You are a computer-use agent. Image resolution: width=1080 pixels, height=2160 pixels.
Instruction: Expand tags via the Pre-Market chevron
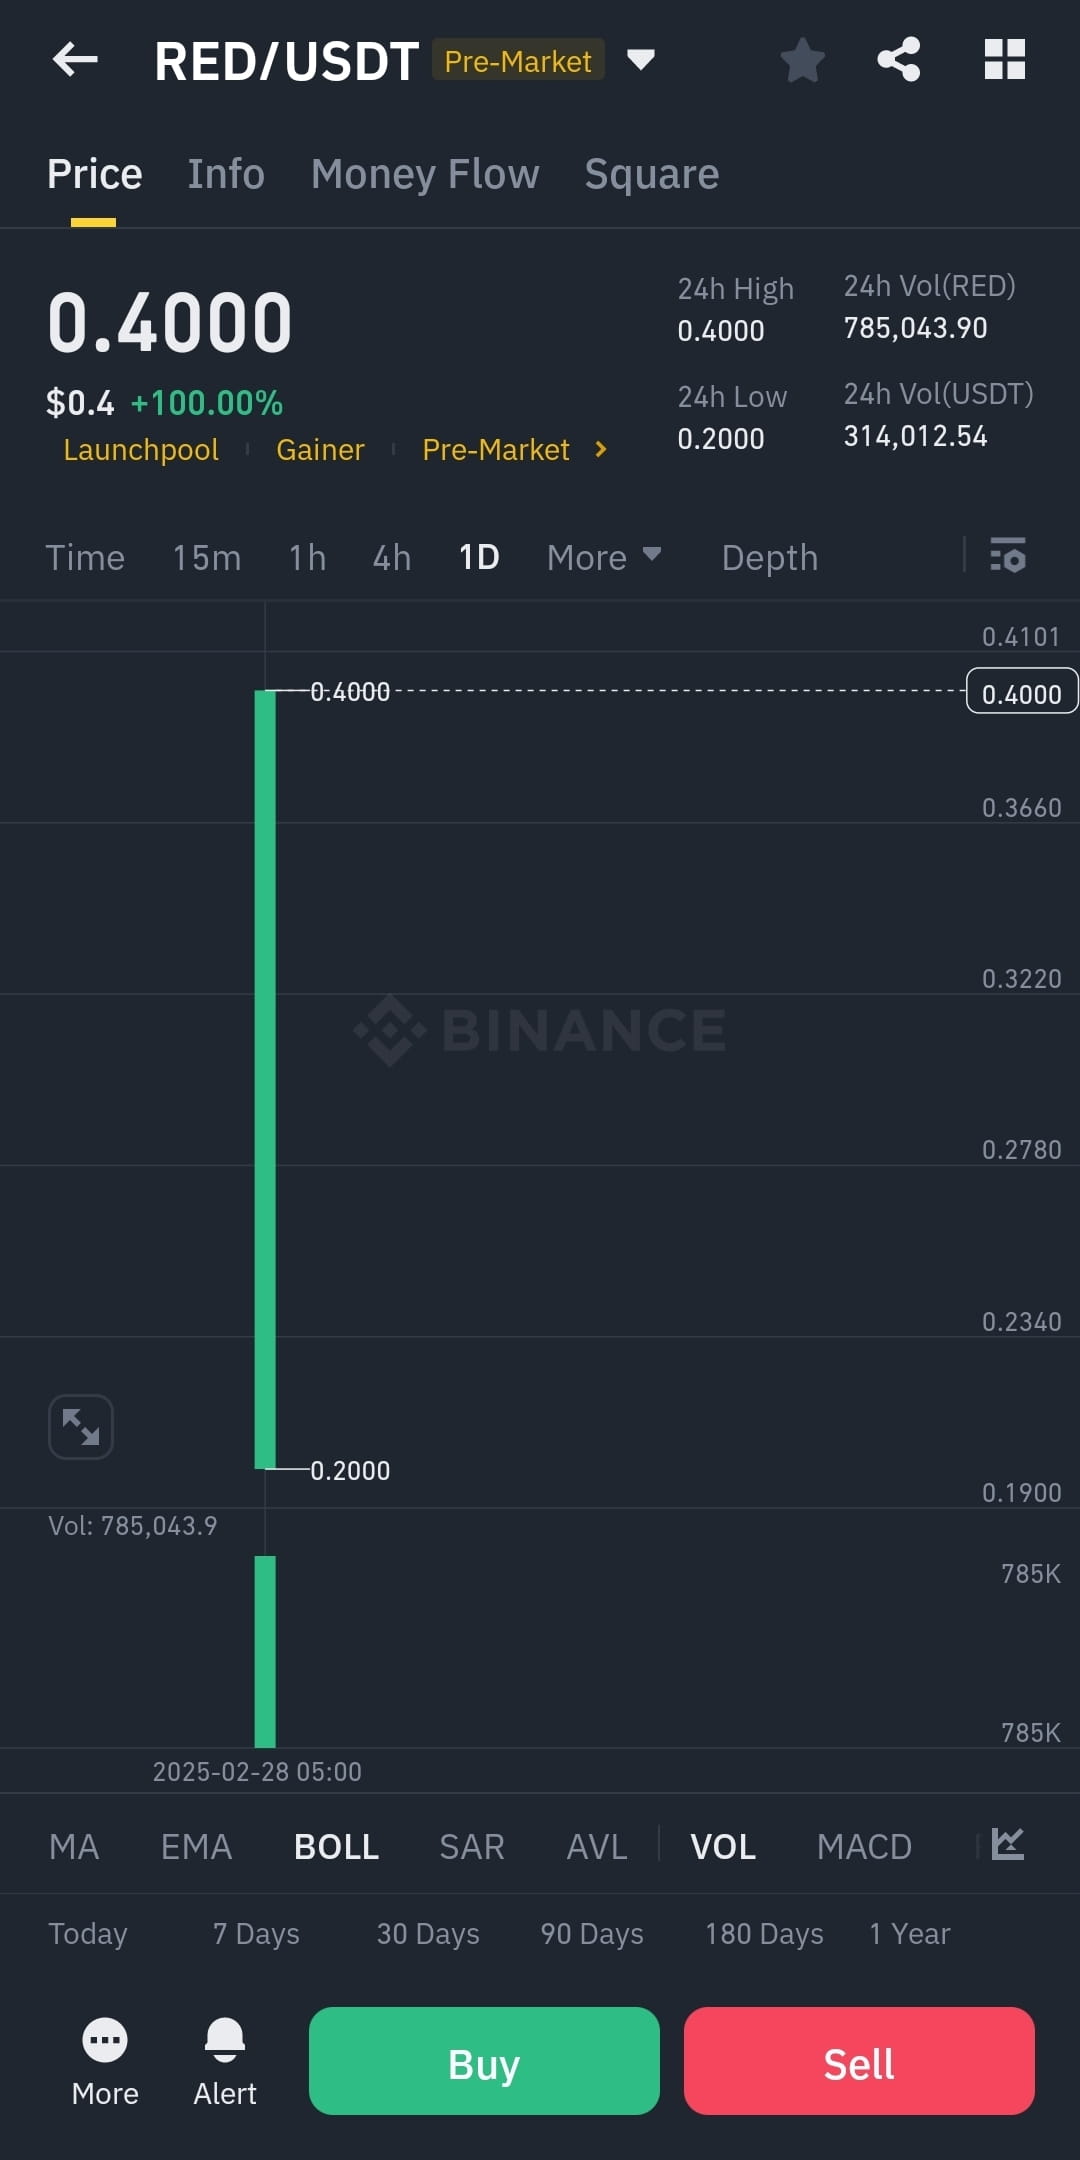(x=600, y=450)
